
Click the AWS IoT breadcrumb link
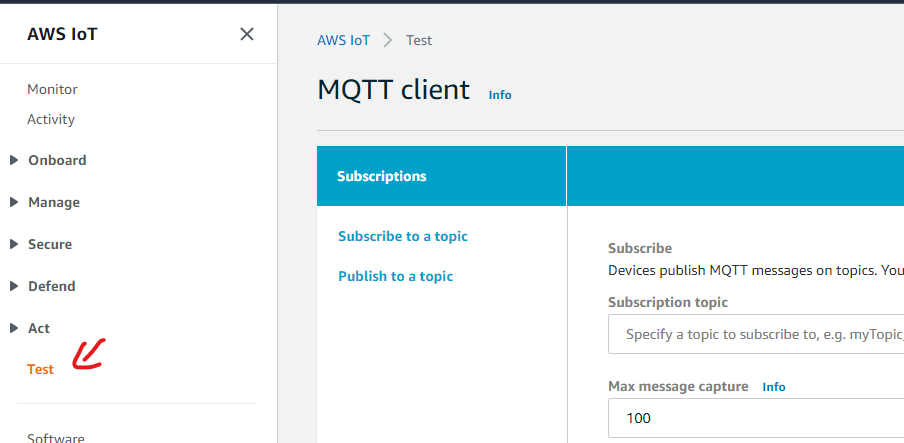tap(343, 40)
